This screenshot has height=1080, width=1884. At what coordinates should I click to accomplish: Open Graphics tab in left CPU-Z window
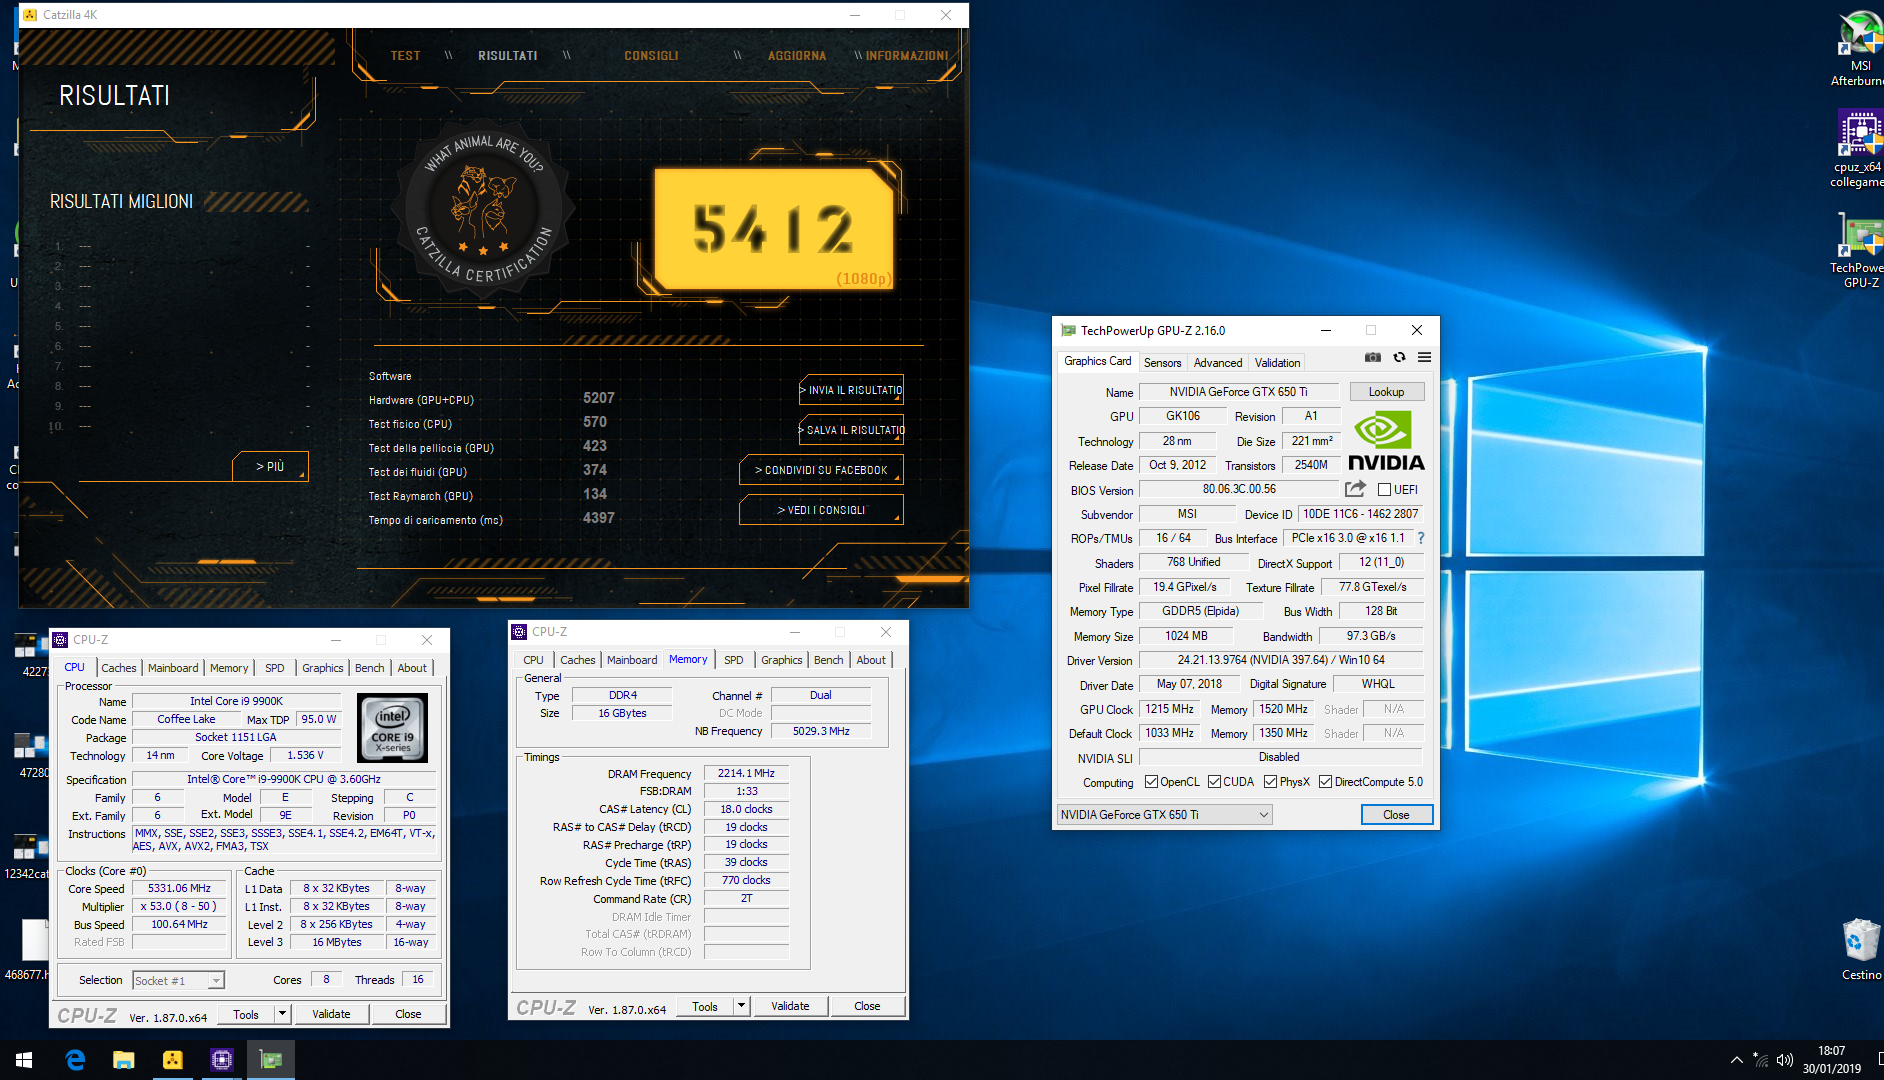(322, 668)
